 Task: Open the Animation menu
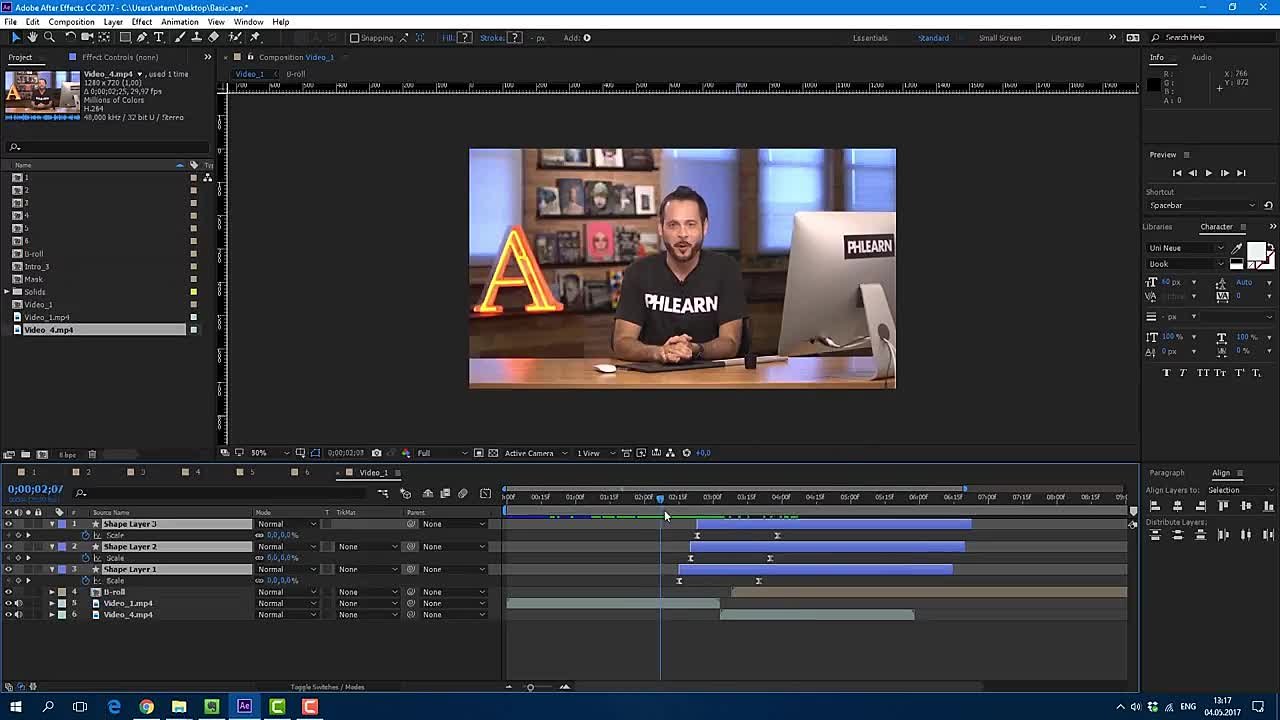[x=179, y=22]
